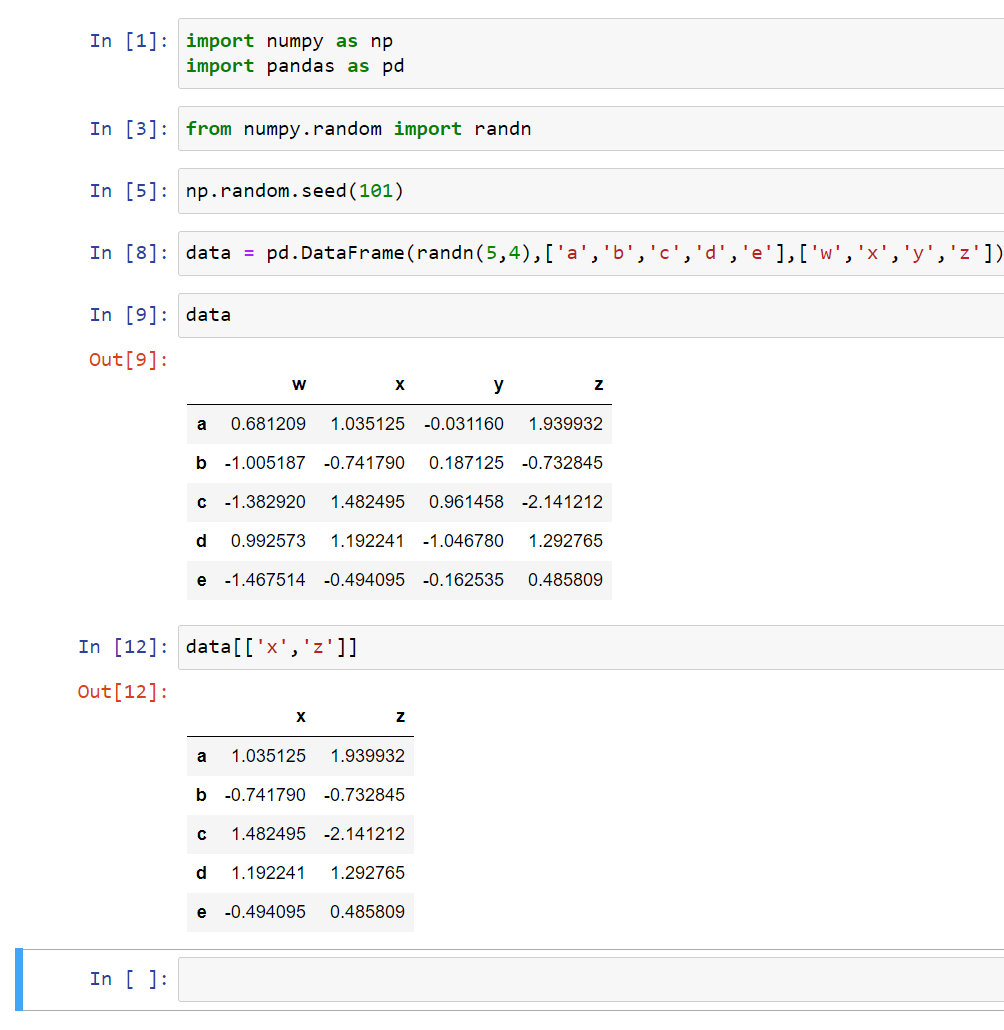Viewport: 1004px width, 1030px height.
Task: Click row index e in Out[9] table
Action: 202,581
